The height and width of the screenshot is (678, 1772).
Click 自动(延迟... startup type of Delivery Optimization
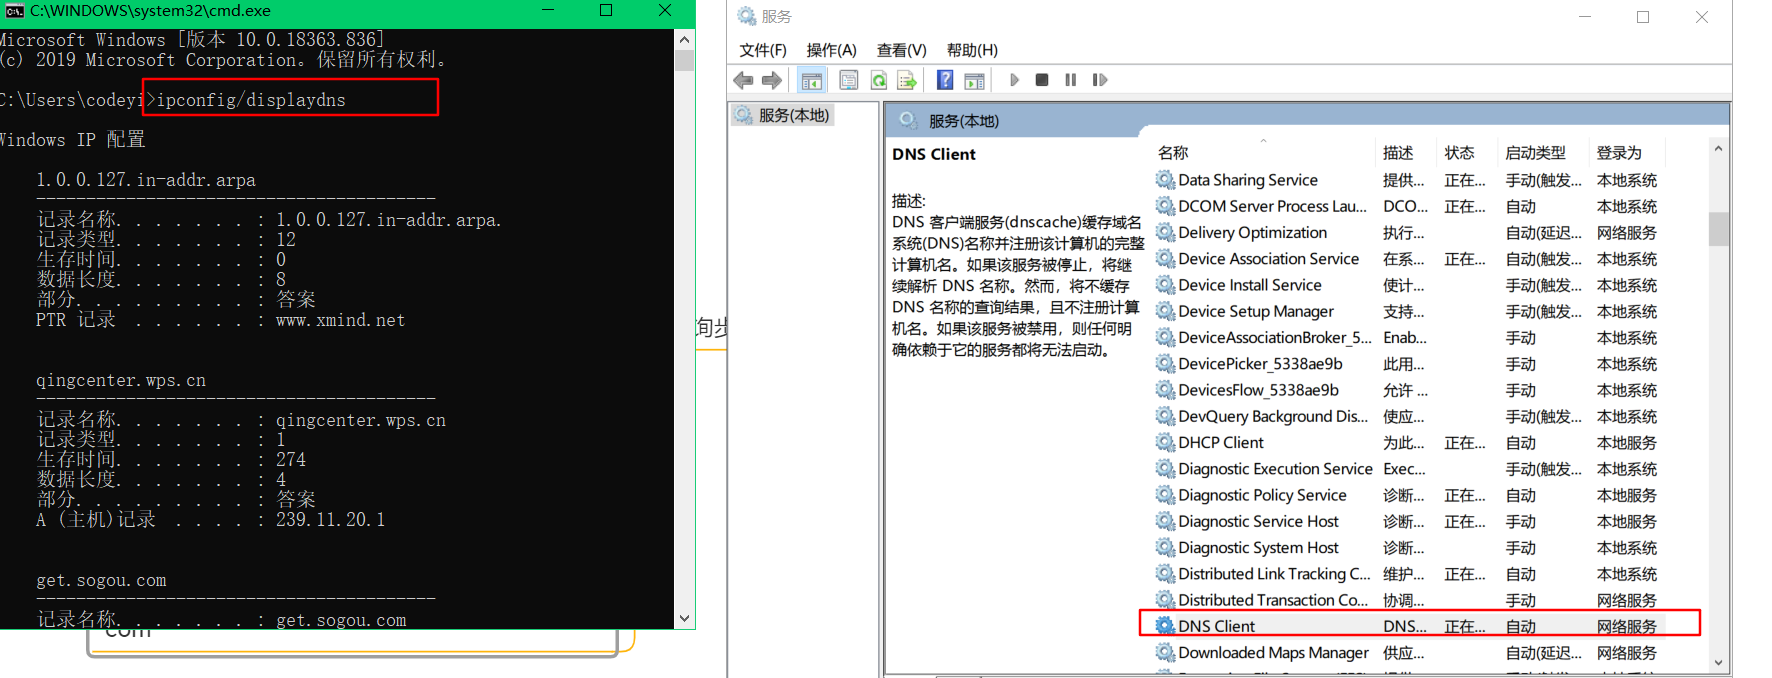coord(1544,233)
